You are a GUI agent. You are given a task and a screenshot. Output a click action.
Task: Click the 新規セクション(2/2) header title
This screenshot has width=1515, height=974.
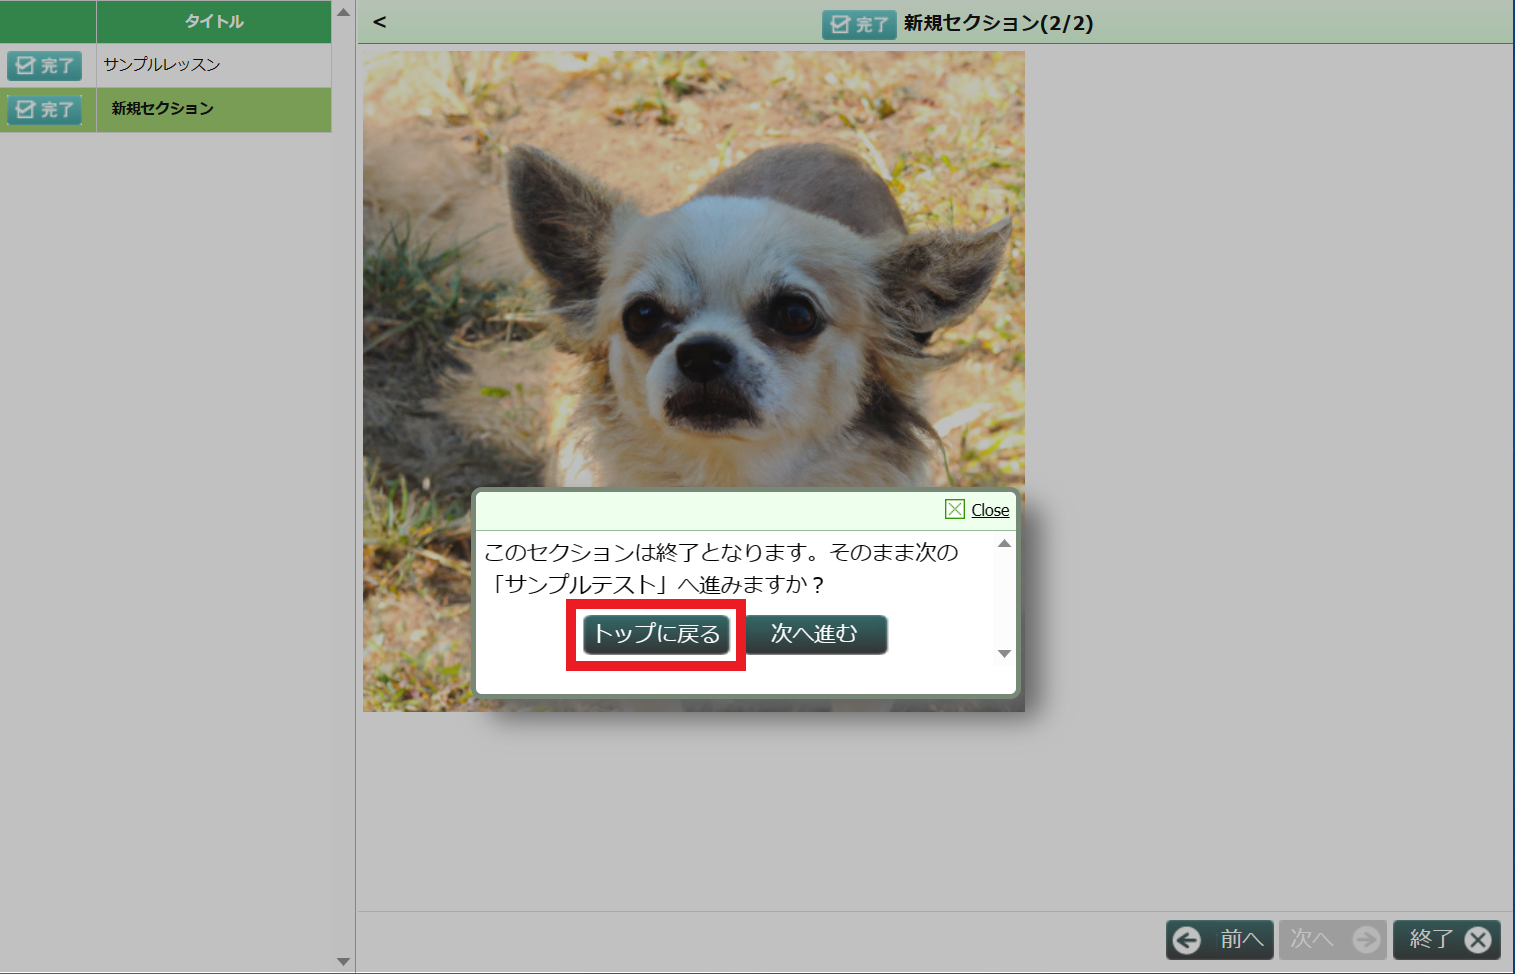[998, 23]
